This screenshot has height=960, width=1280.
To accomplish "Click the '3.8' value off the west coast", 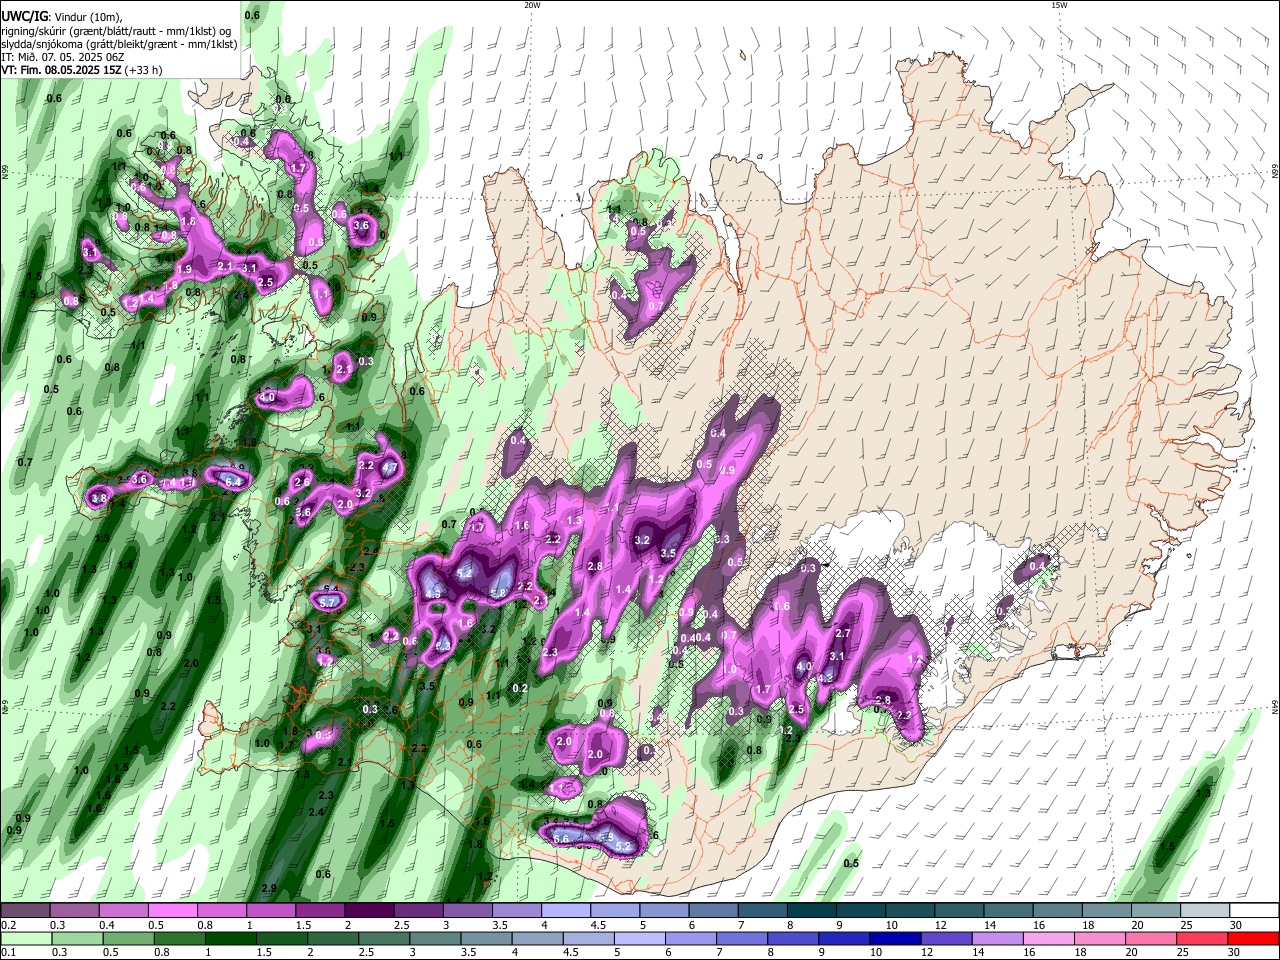I will click(98, 498).
